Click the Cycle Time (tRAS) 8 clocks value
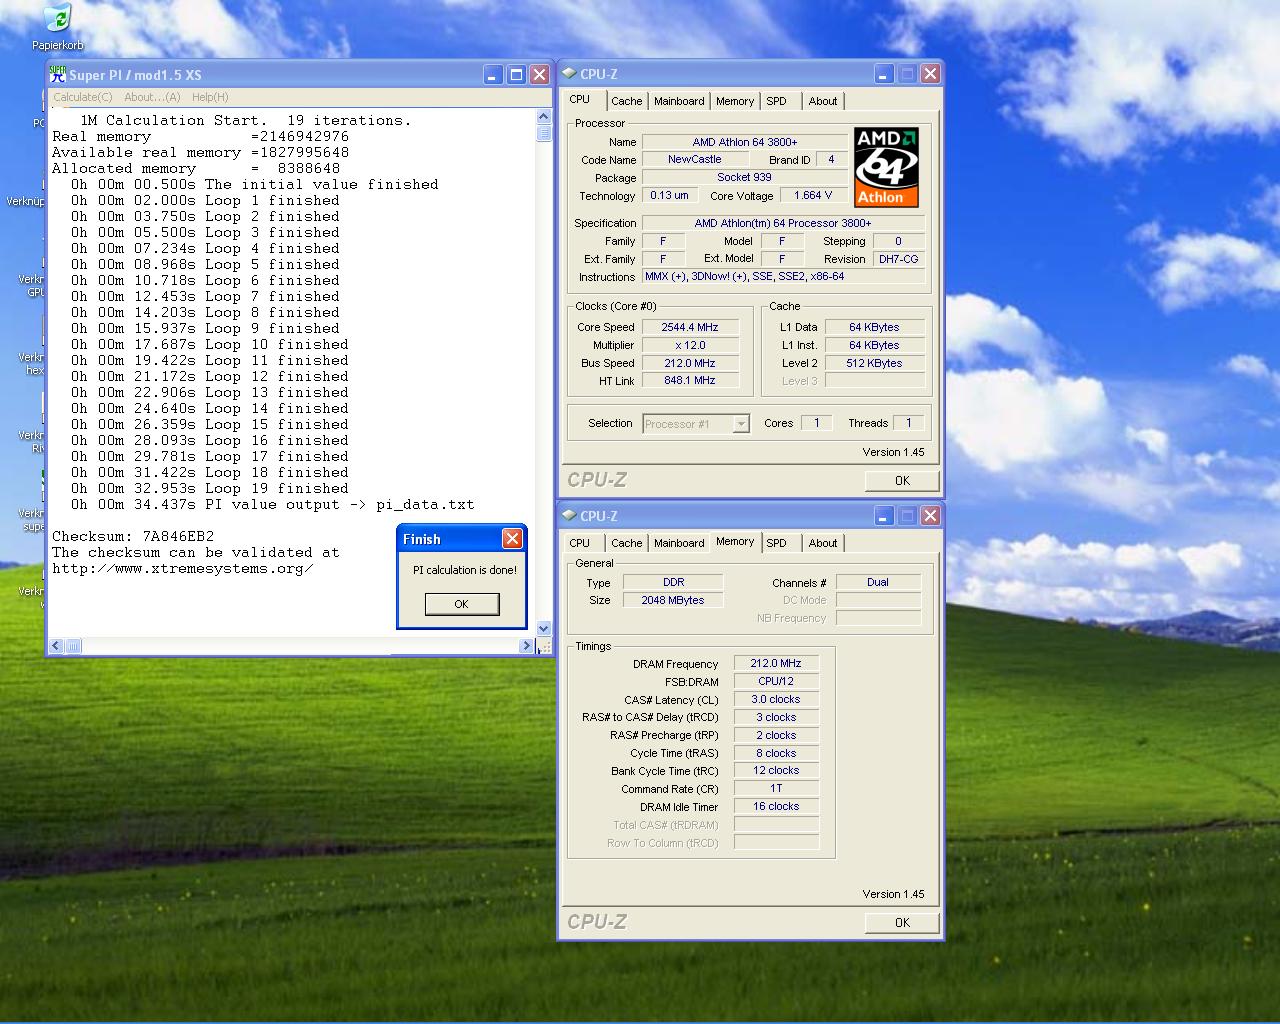 coord(776,753)
